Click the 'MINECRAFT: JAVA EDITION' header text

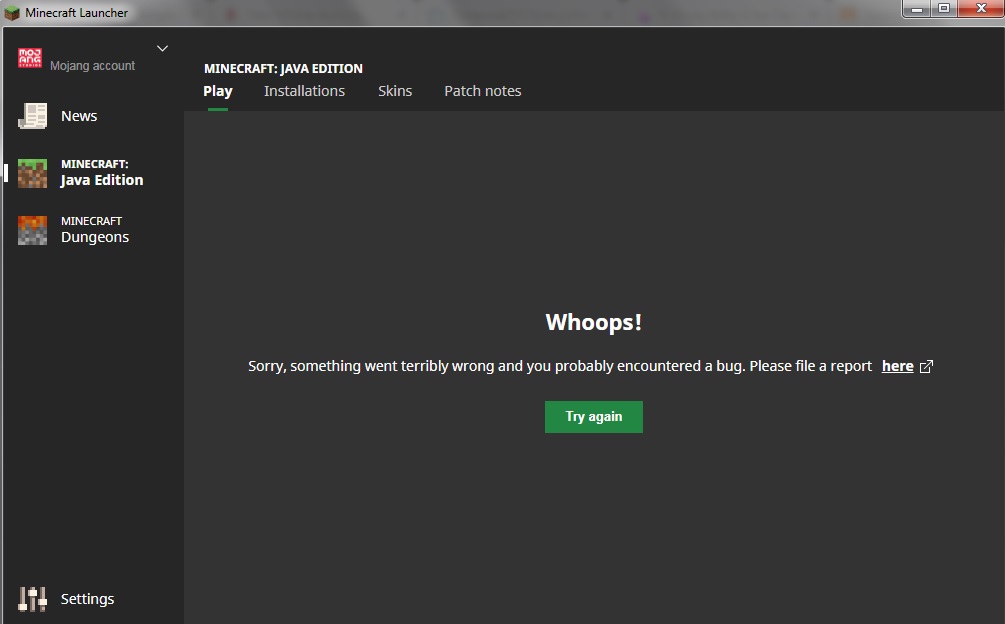point(283,69)
